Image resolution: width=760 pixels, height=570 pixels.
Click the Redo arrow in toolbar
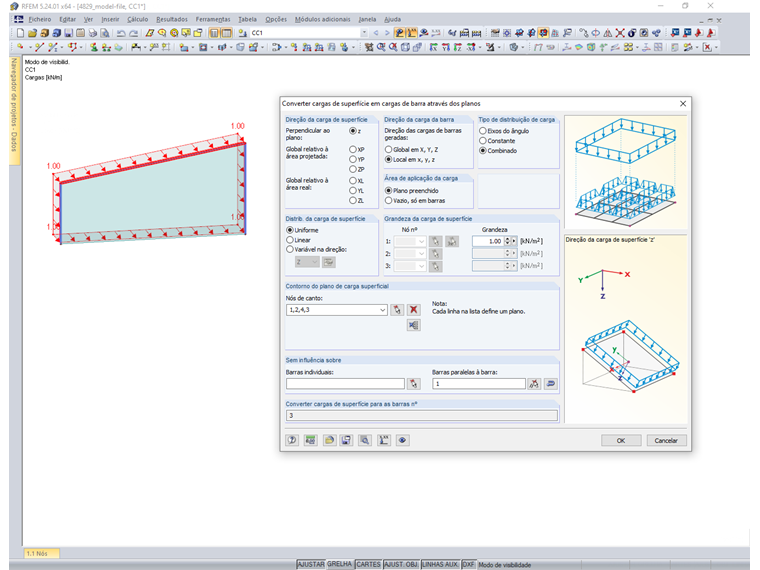[x=133, y=33]
